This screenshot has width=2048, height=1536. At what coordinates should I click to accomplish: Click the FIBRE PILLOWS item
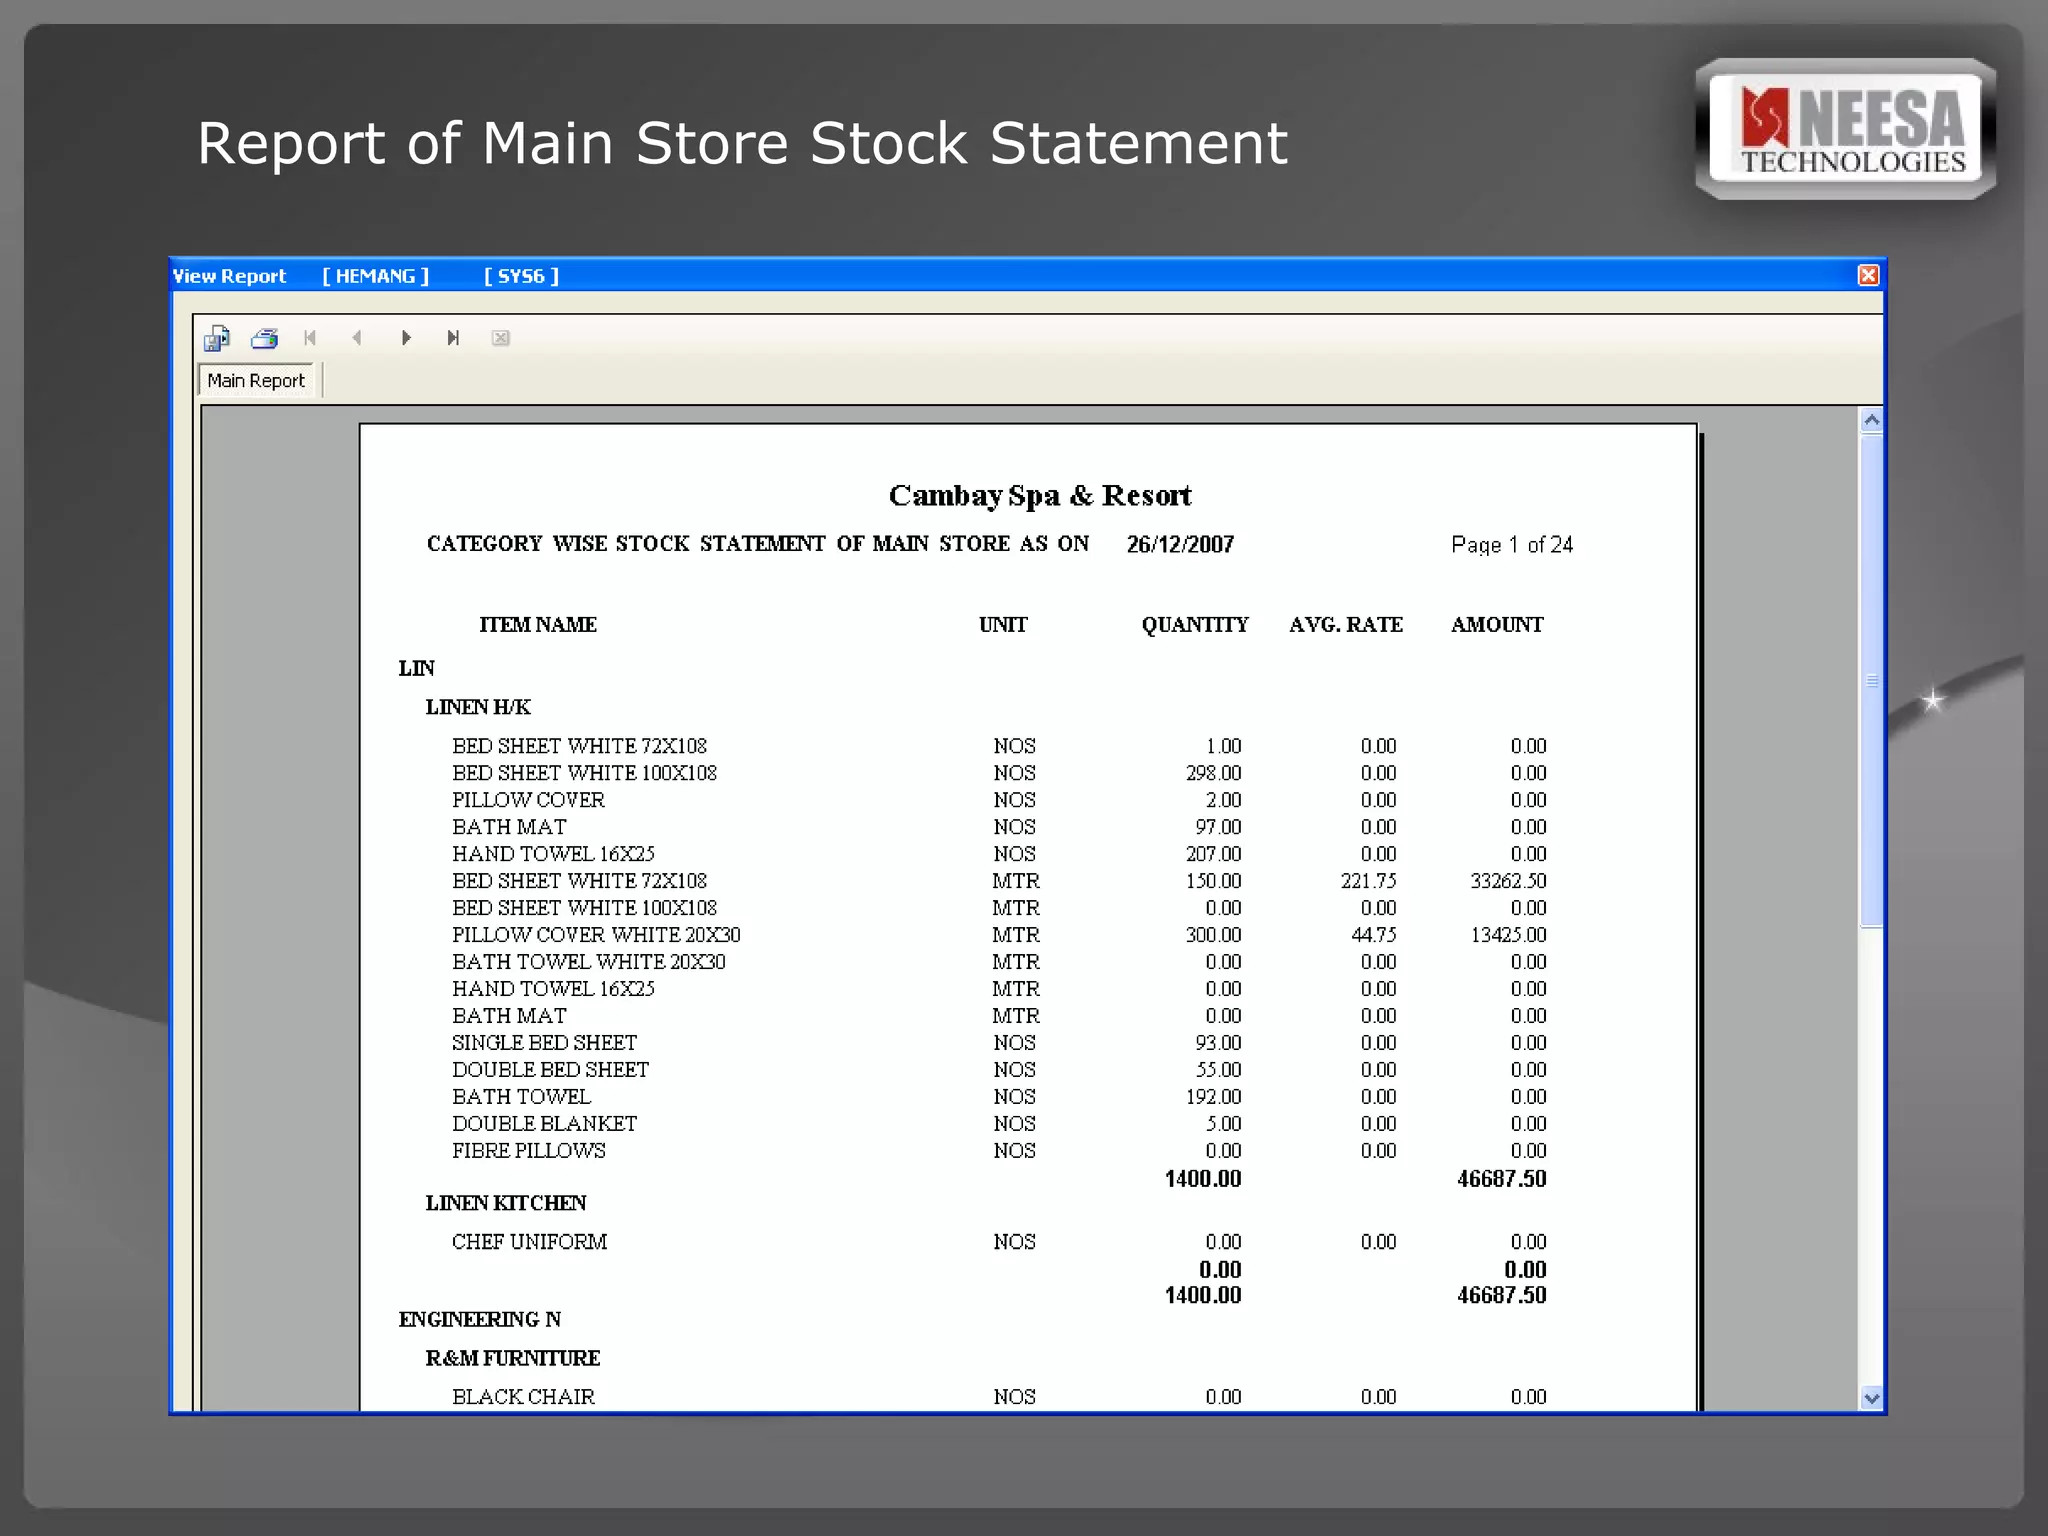point(529,1150)
